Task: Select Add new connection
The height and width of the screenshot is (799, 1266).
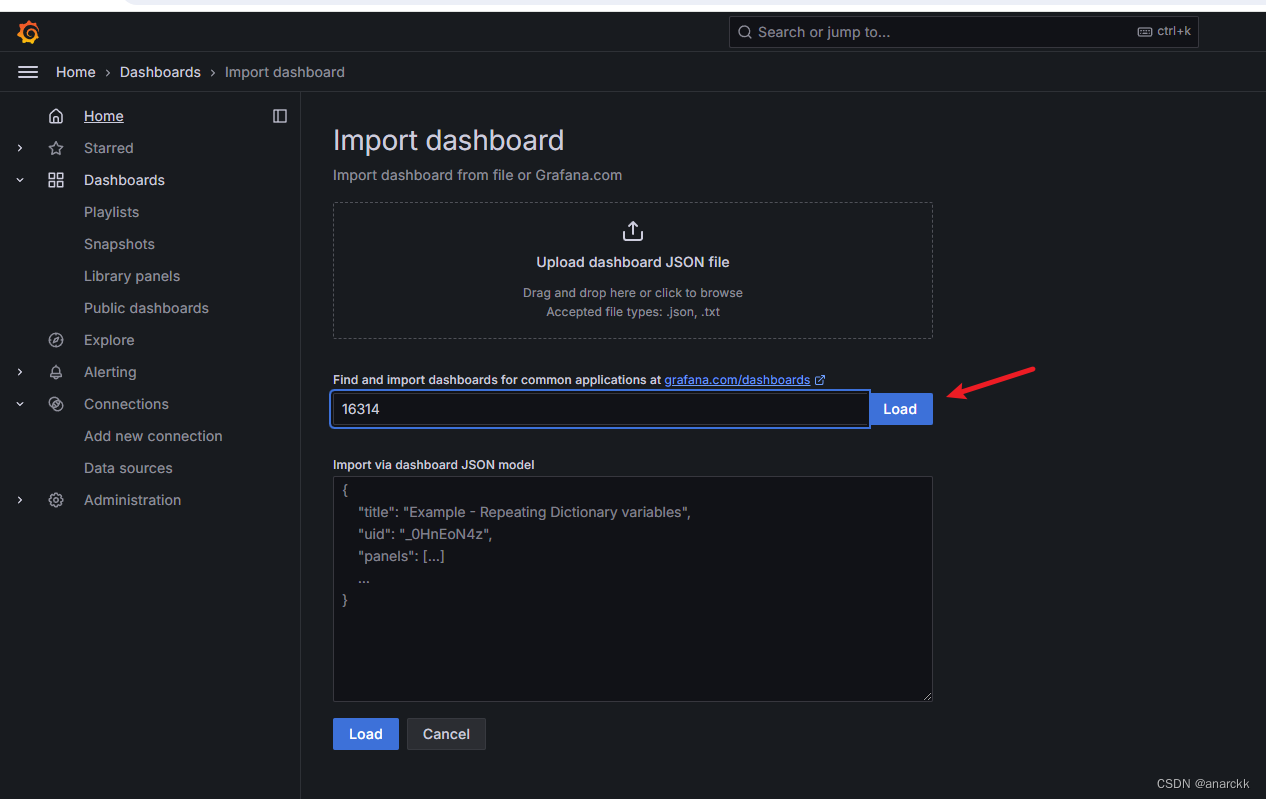Action: 153,436
